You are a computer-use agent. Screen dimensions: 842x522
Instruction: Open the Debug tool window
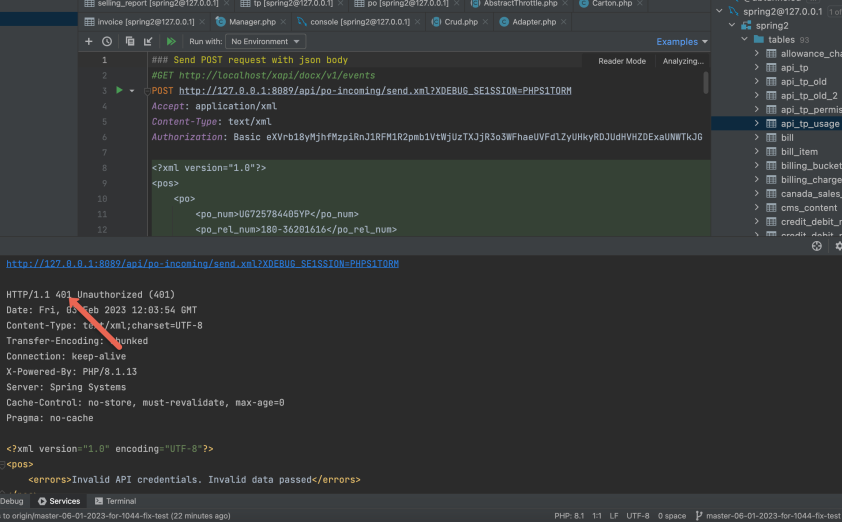[12, 501]
